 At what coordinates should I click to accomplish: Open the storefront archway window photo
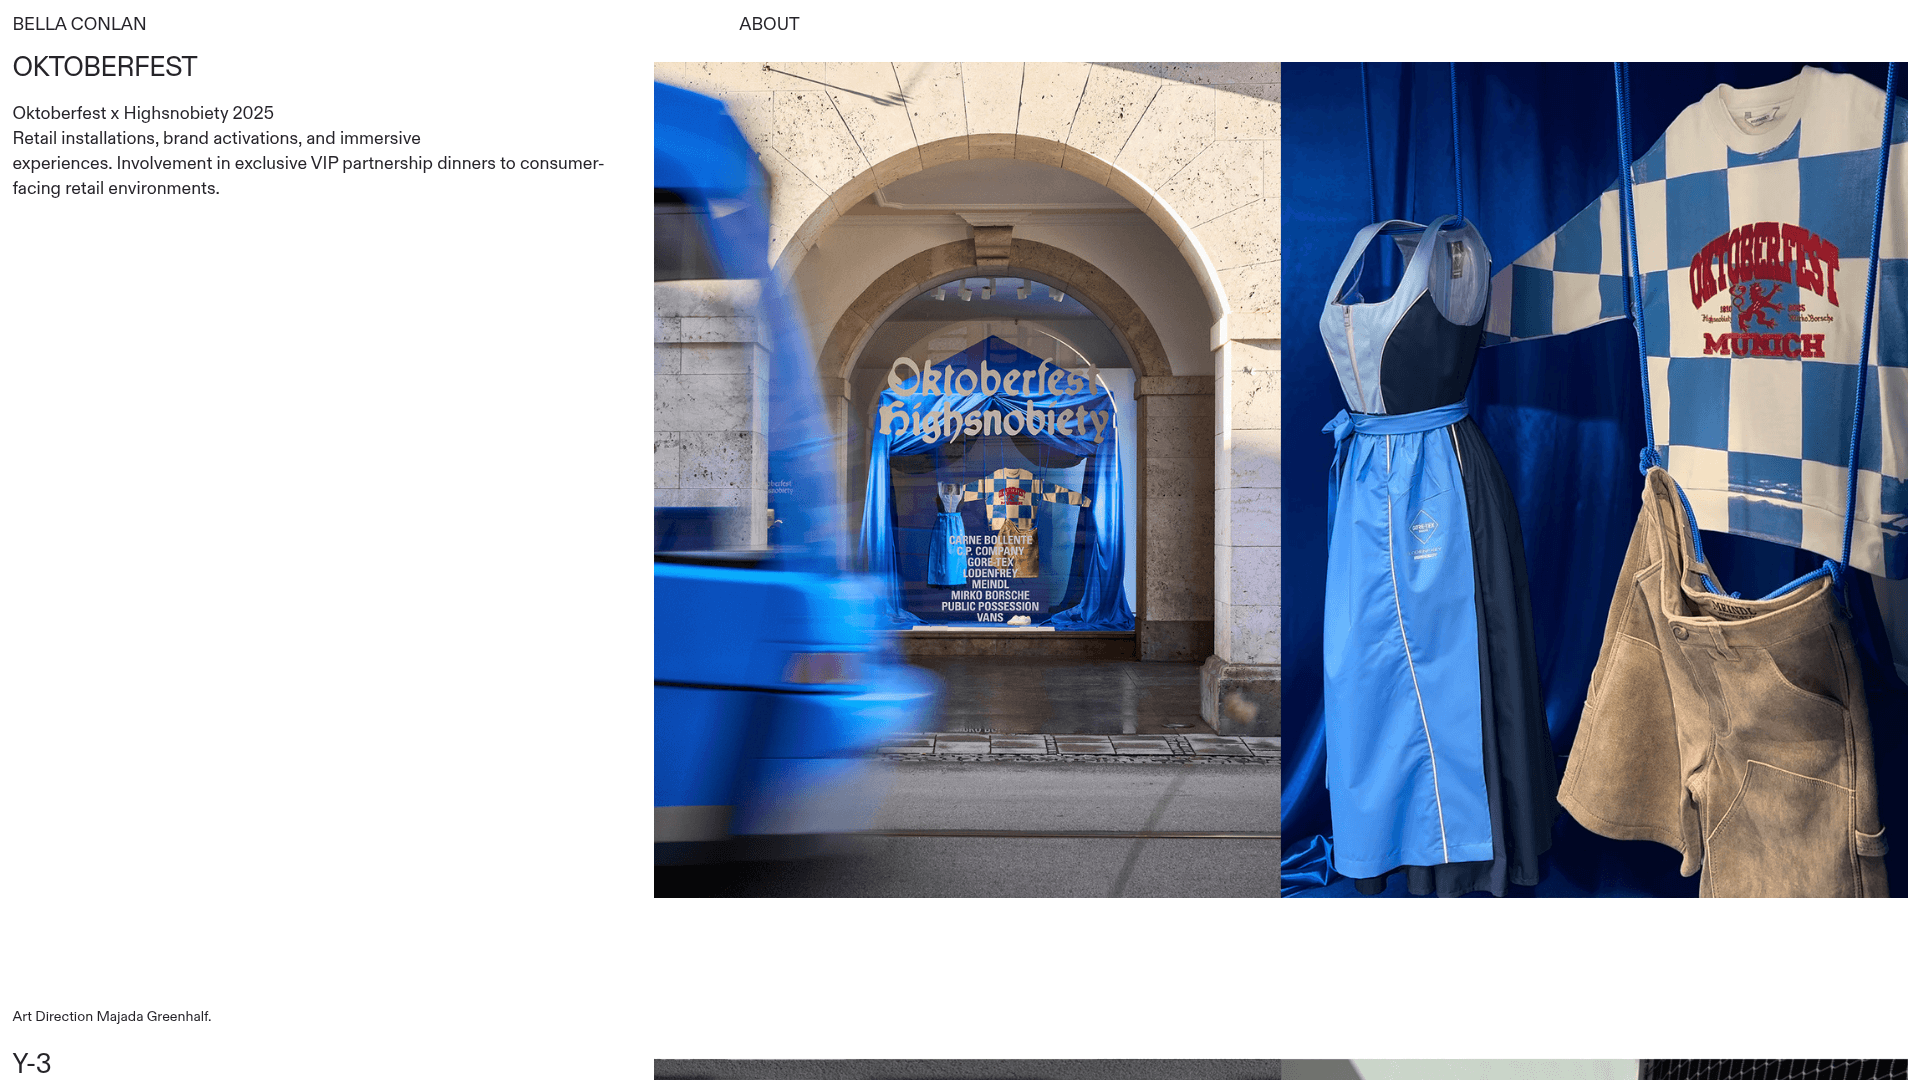point(967,480)
